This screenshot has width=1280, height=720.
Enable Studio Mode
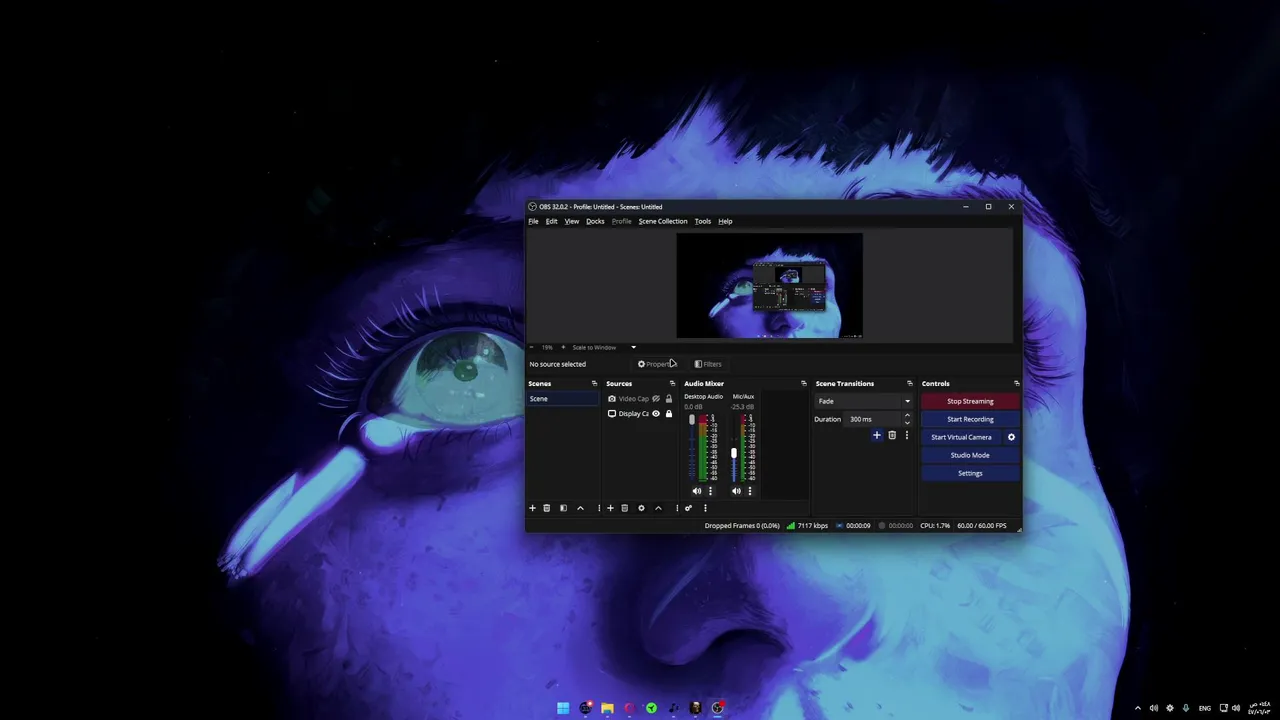tap(970, 455)
